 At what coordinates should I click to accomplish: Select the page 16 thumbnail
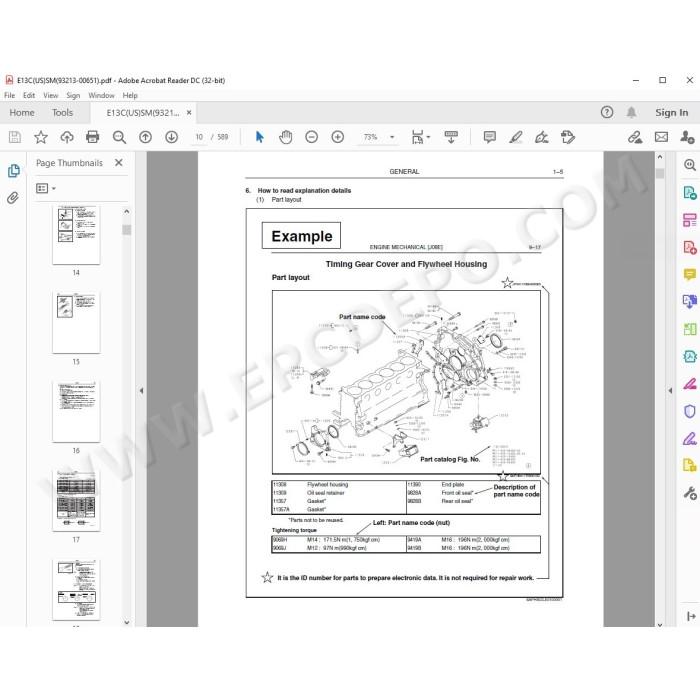click(x=76, y=411)
